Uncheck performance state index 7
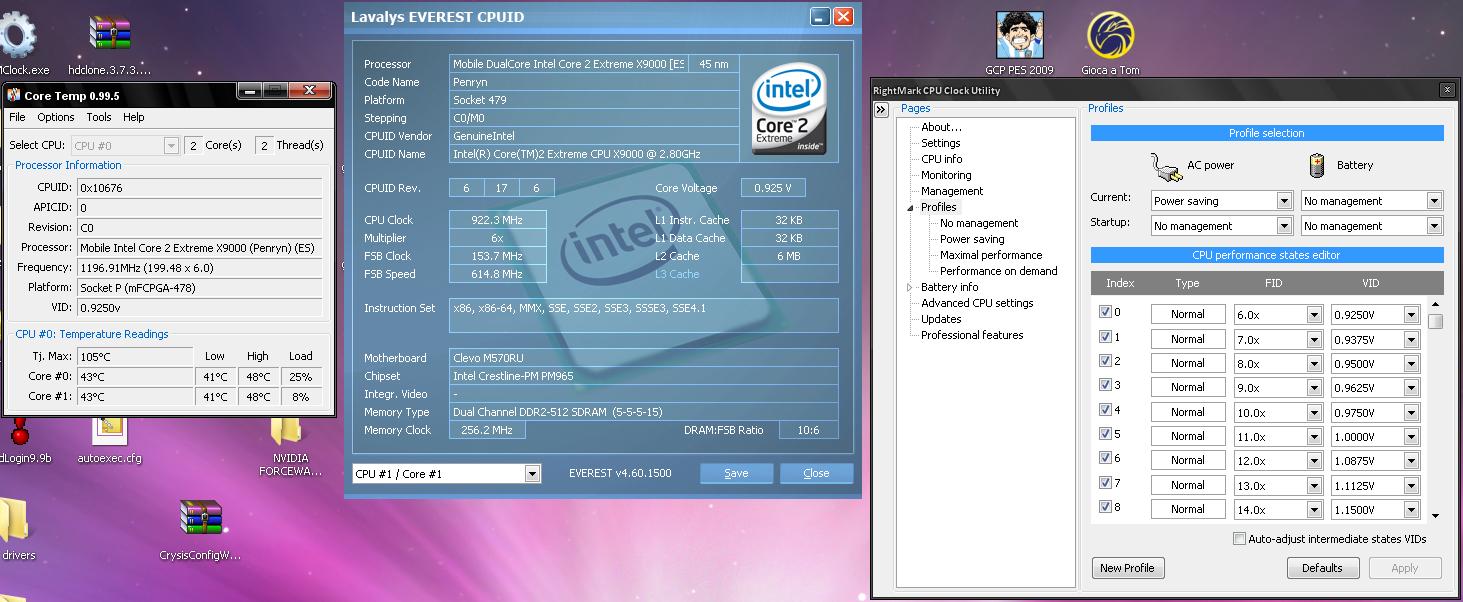The image size is (1463, 602). pyautogui.click(x=1105, y=483)
